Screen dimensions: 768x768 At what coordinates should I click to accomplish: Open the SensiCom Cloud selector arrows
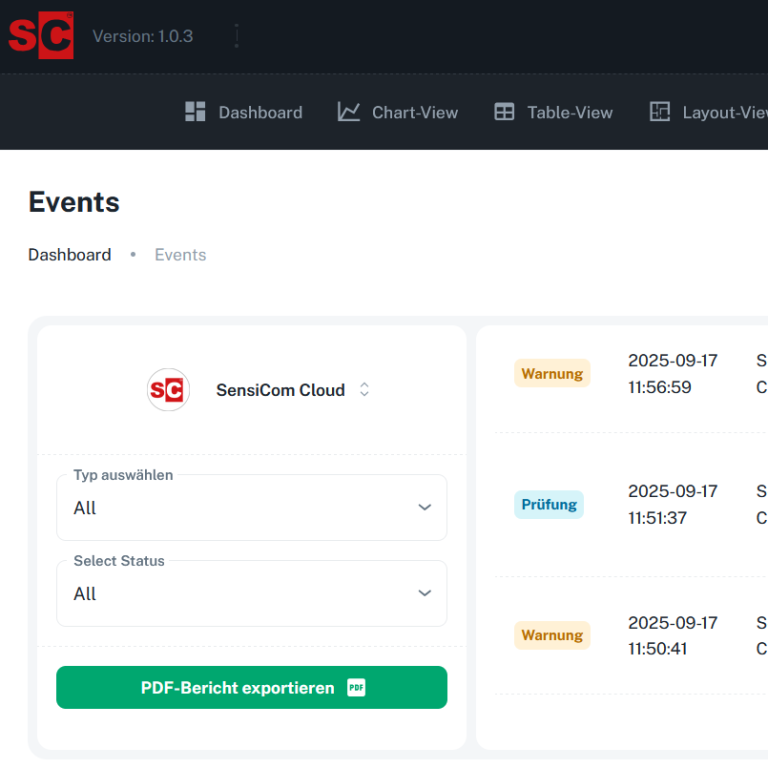(x=365, y=390)
